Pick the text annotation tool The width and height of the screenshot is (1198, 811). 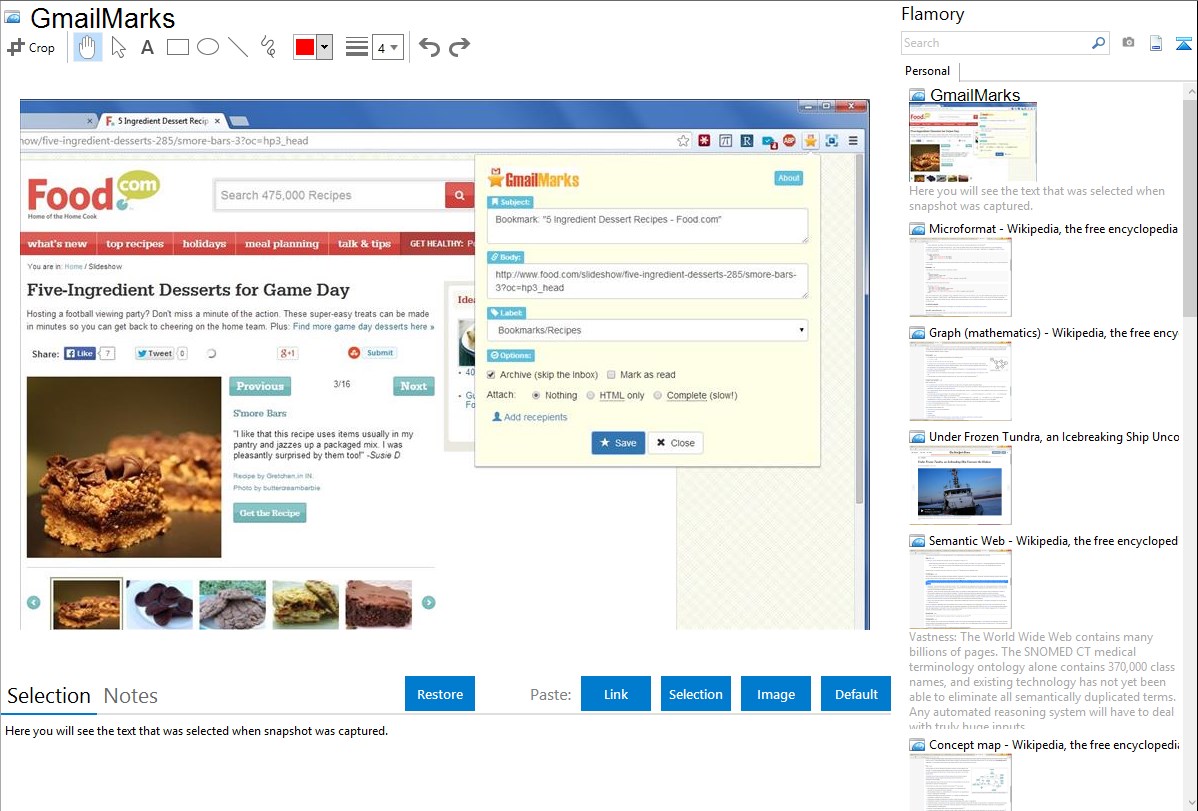tap(147, 47)
